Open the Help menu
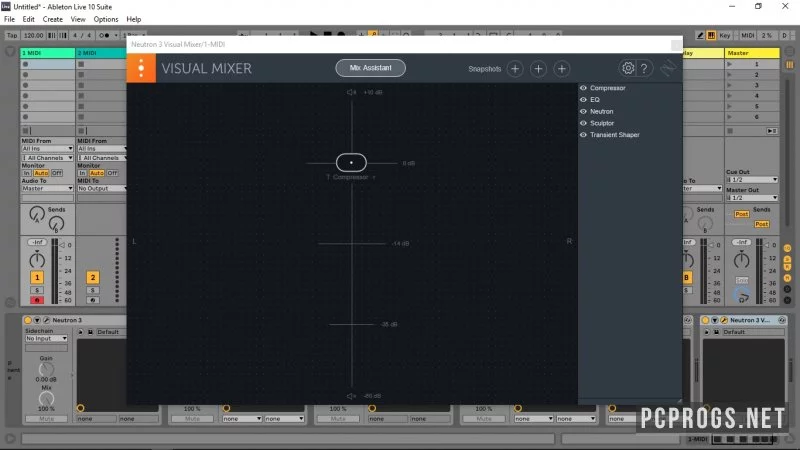The height and width of the screenshot is (450, 800). pos(134,19)
